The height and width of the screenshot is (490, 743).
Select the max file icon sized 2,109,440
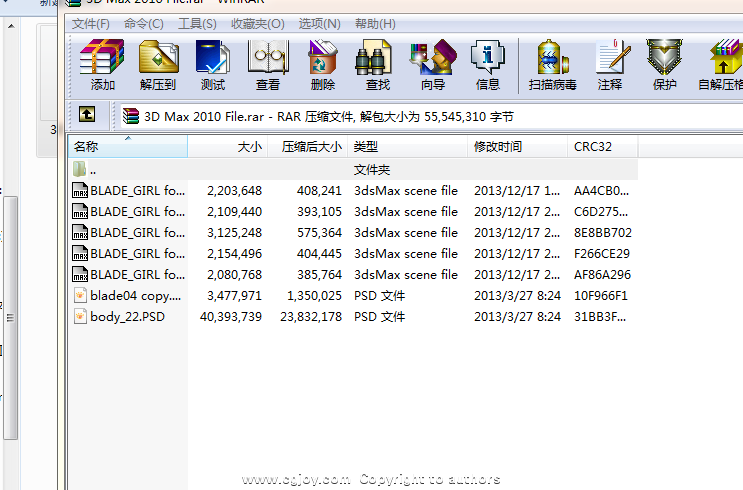80,211
